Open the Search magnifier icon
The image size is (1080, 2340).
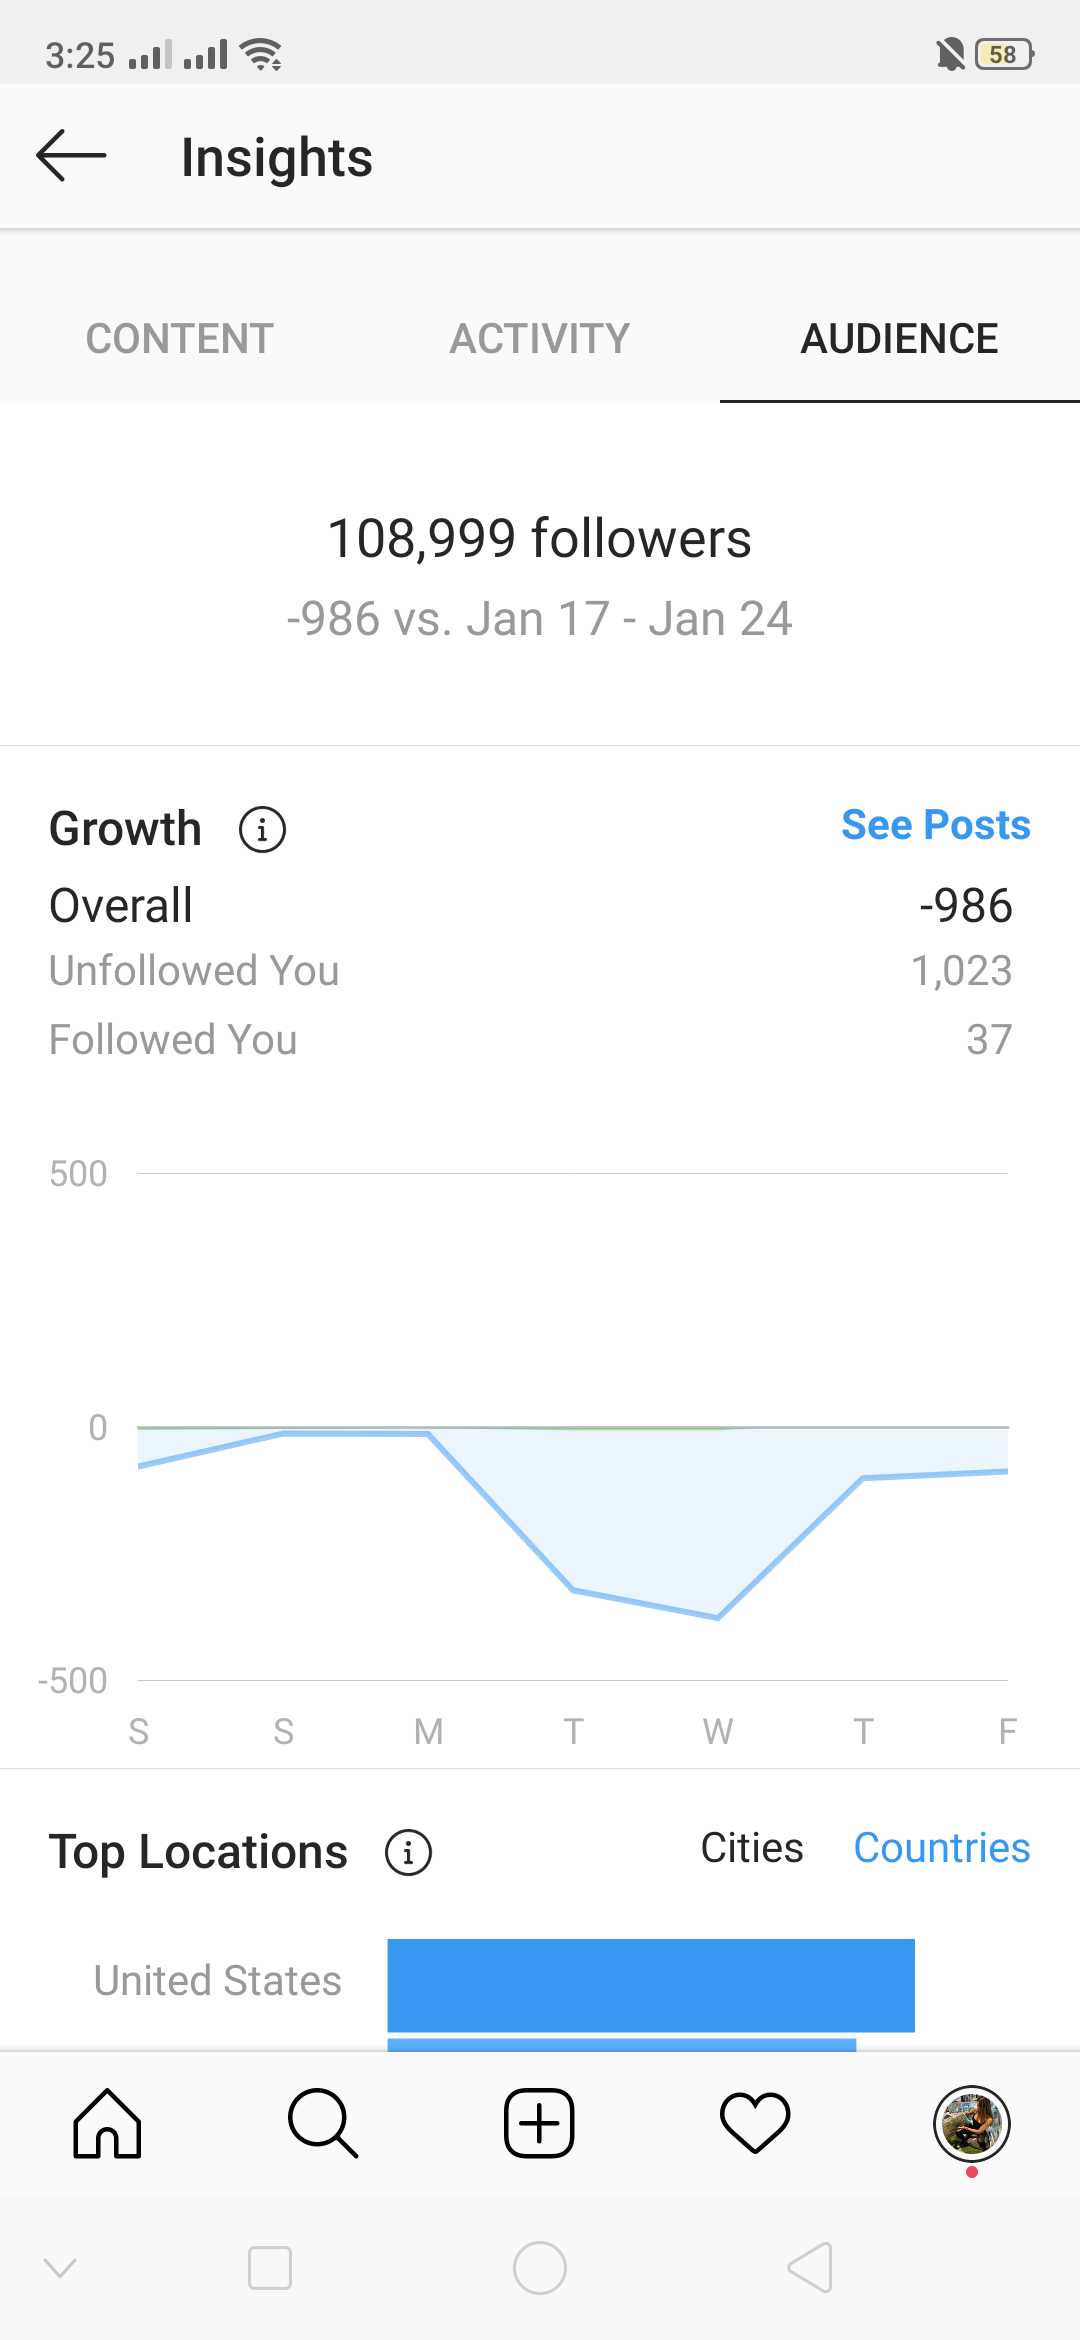pyautogui.click(x=323, y=2123)
